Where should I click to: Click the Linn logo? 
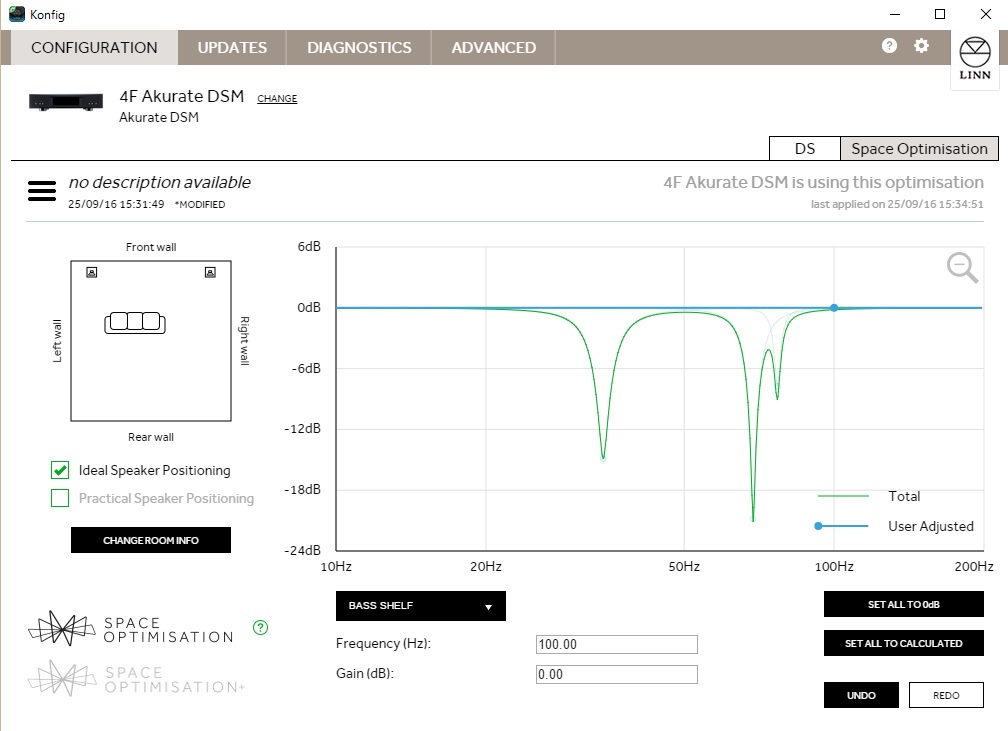click(x=975, y=59)
